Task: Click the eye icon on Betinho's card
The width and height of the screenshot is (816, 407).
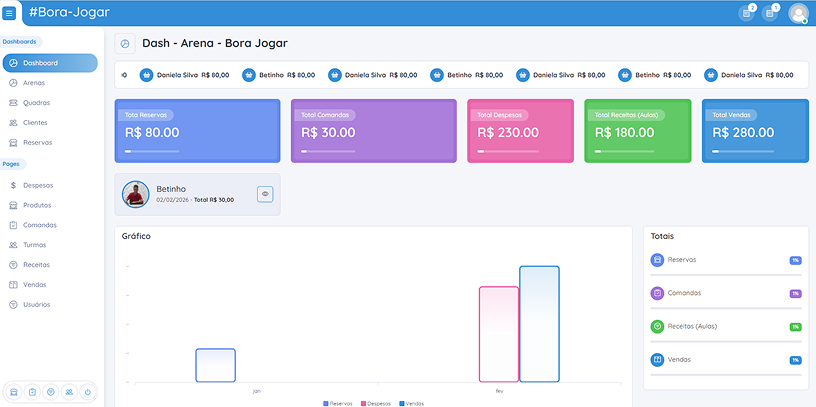Action: pyautogui.click(x=265, y=194)
